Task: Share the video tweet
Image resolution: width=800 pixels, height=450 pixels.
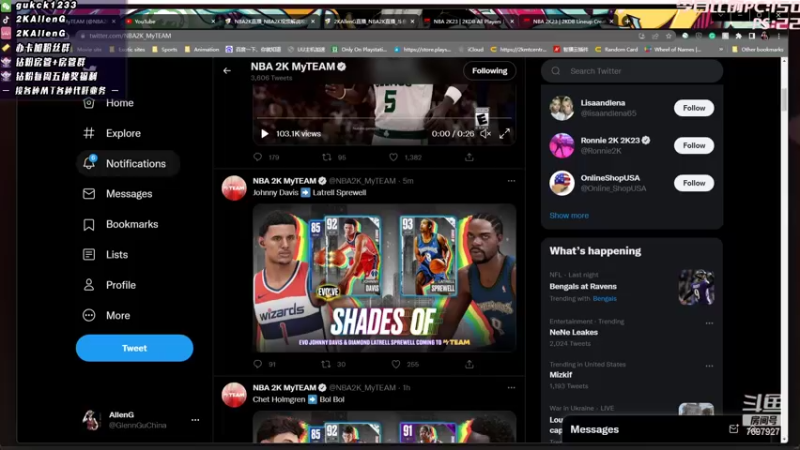Action: tap(469, 157)
